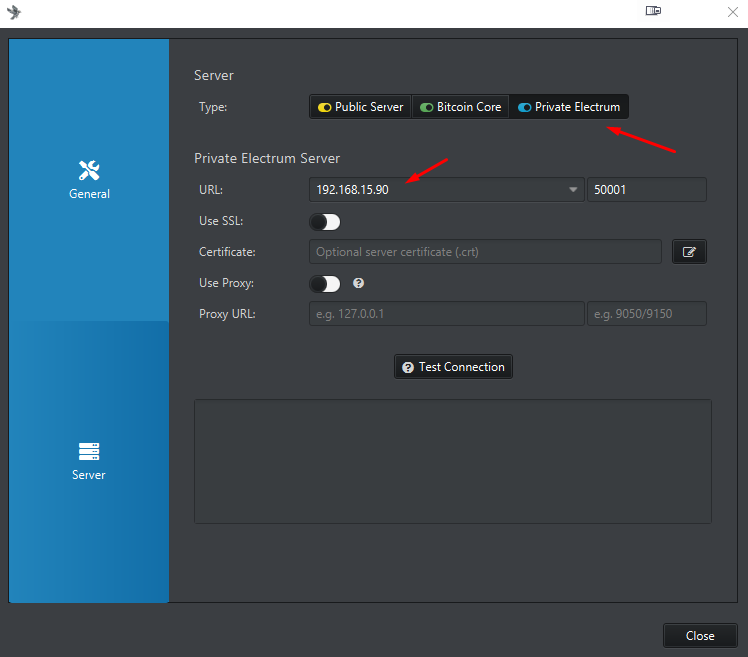Viewport: 748px width, 657px height.
Task: Click the title bar window layout icon
Action: (653, 11)
